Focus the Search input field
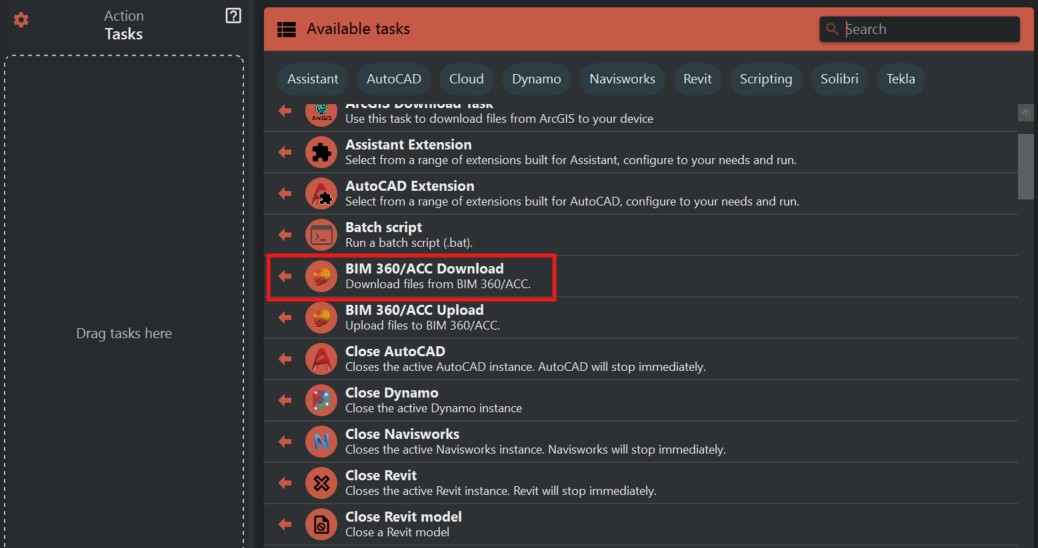The width and height of the screenshot is (1038, 548). click(920, 29)
